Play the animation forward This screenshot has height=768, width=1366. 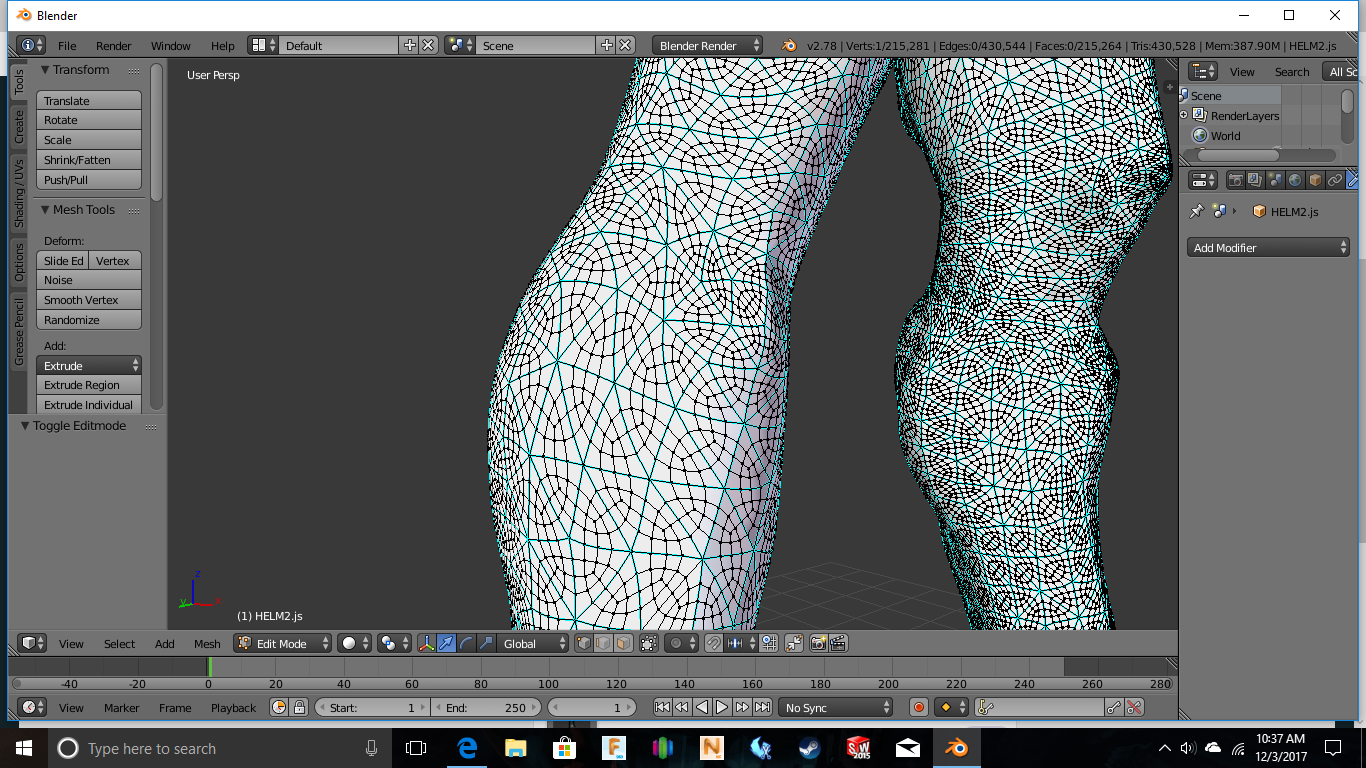click(722, 707)
